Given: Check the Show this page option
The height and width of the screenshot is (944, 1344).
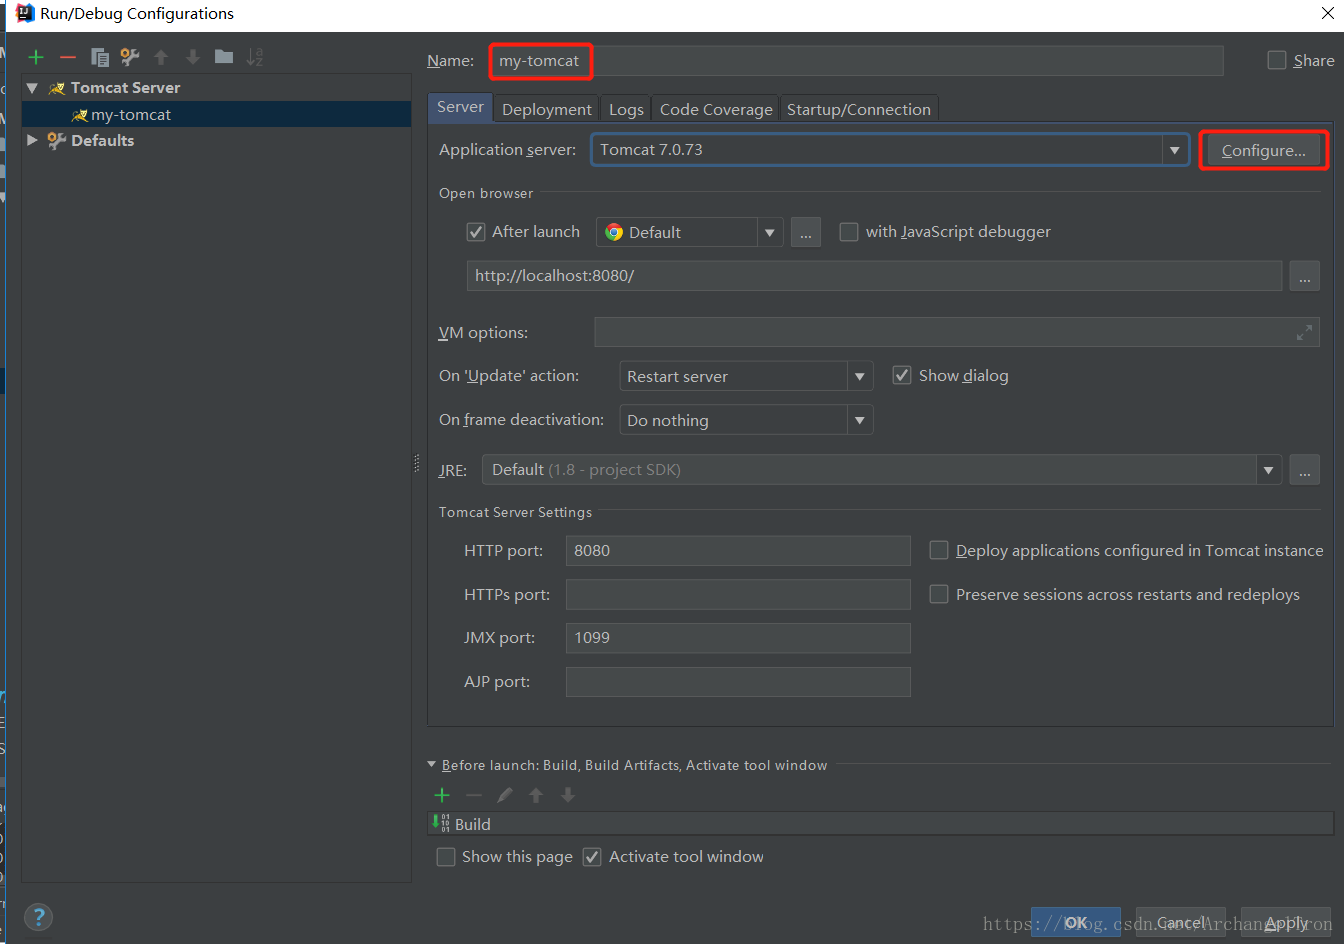Looking at the screenshot, I should click(446, 857).
